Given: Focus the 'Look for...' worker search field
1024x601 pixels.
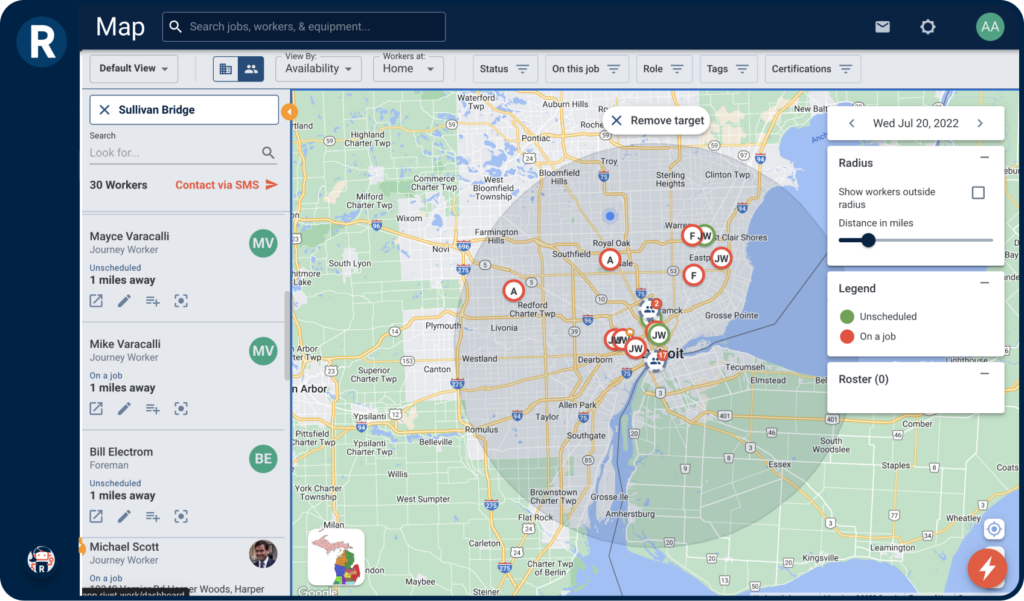Looking at the screenshot, I should click(x=175, y=153).
